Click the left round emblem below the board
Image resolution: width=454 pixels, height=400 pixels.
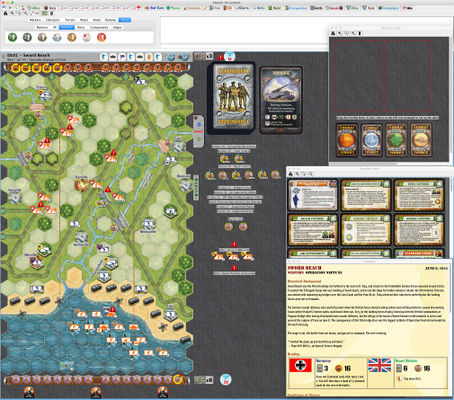29,392
